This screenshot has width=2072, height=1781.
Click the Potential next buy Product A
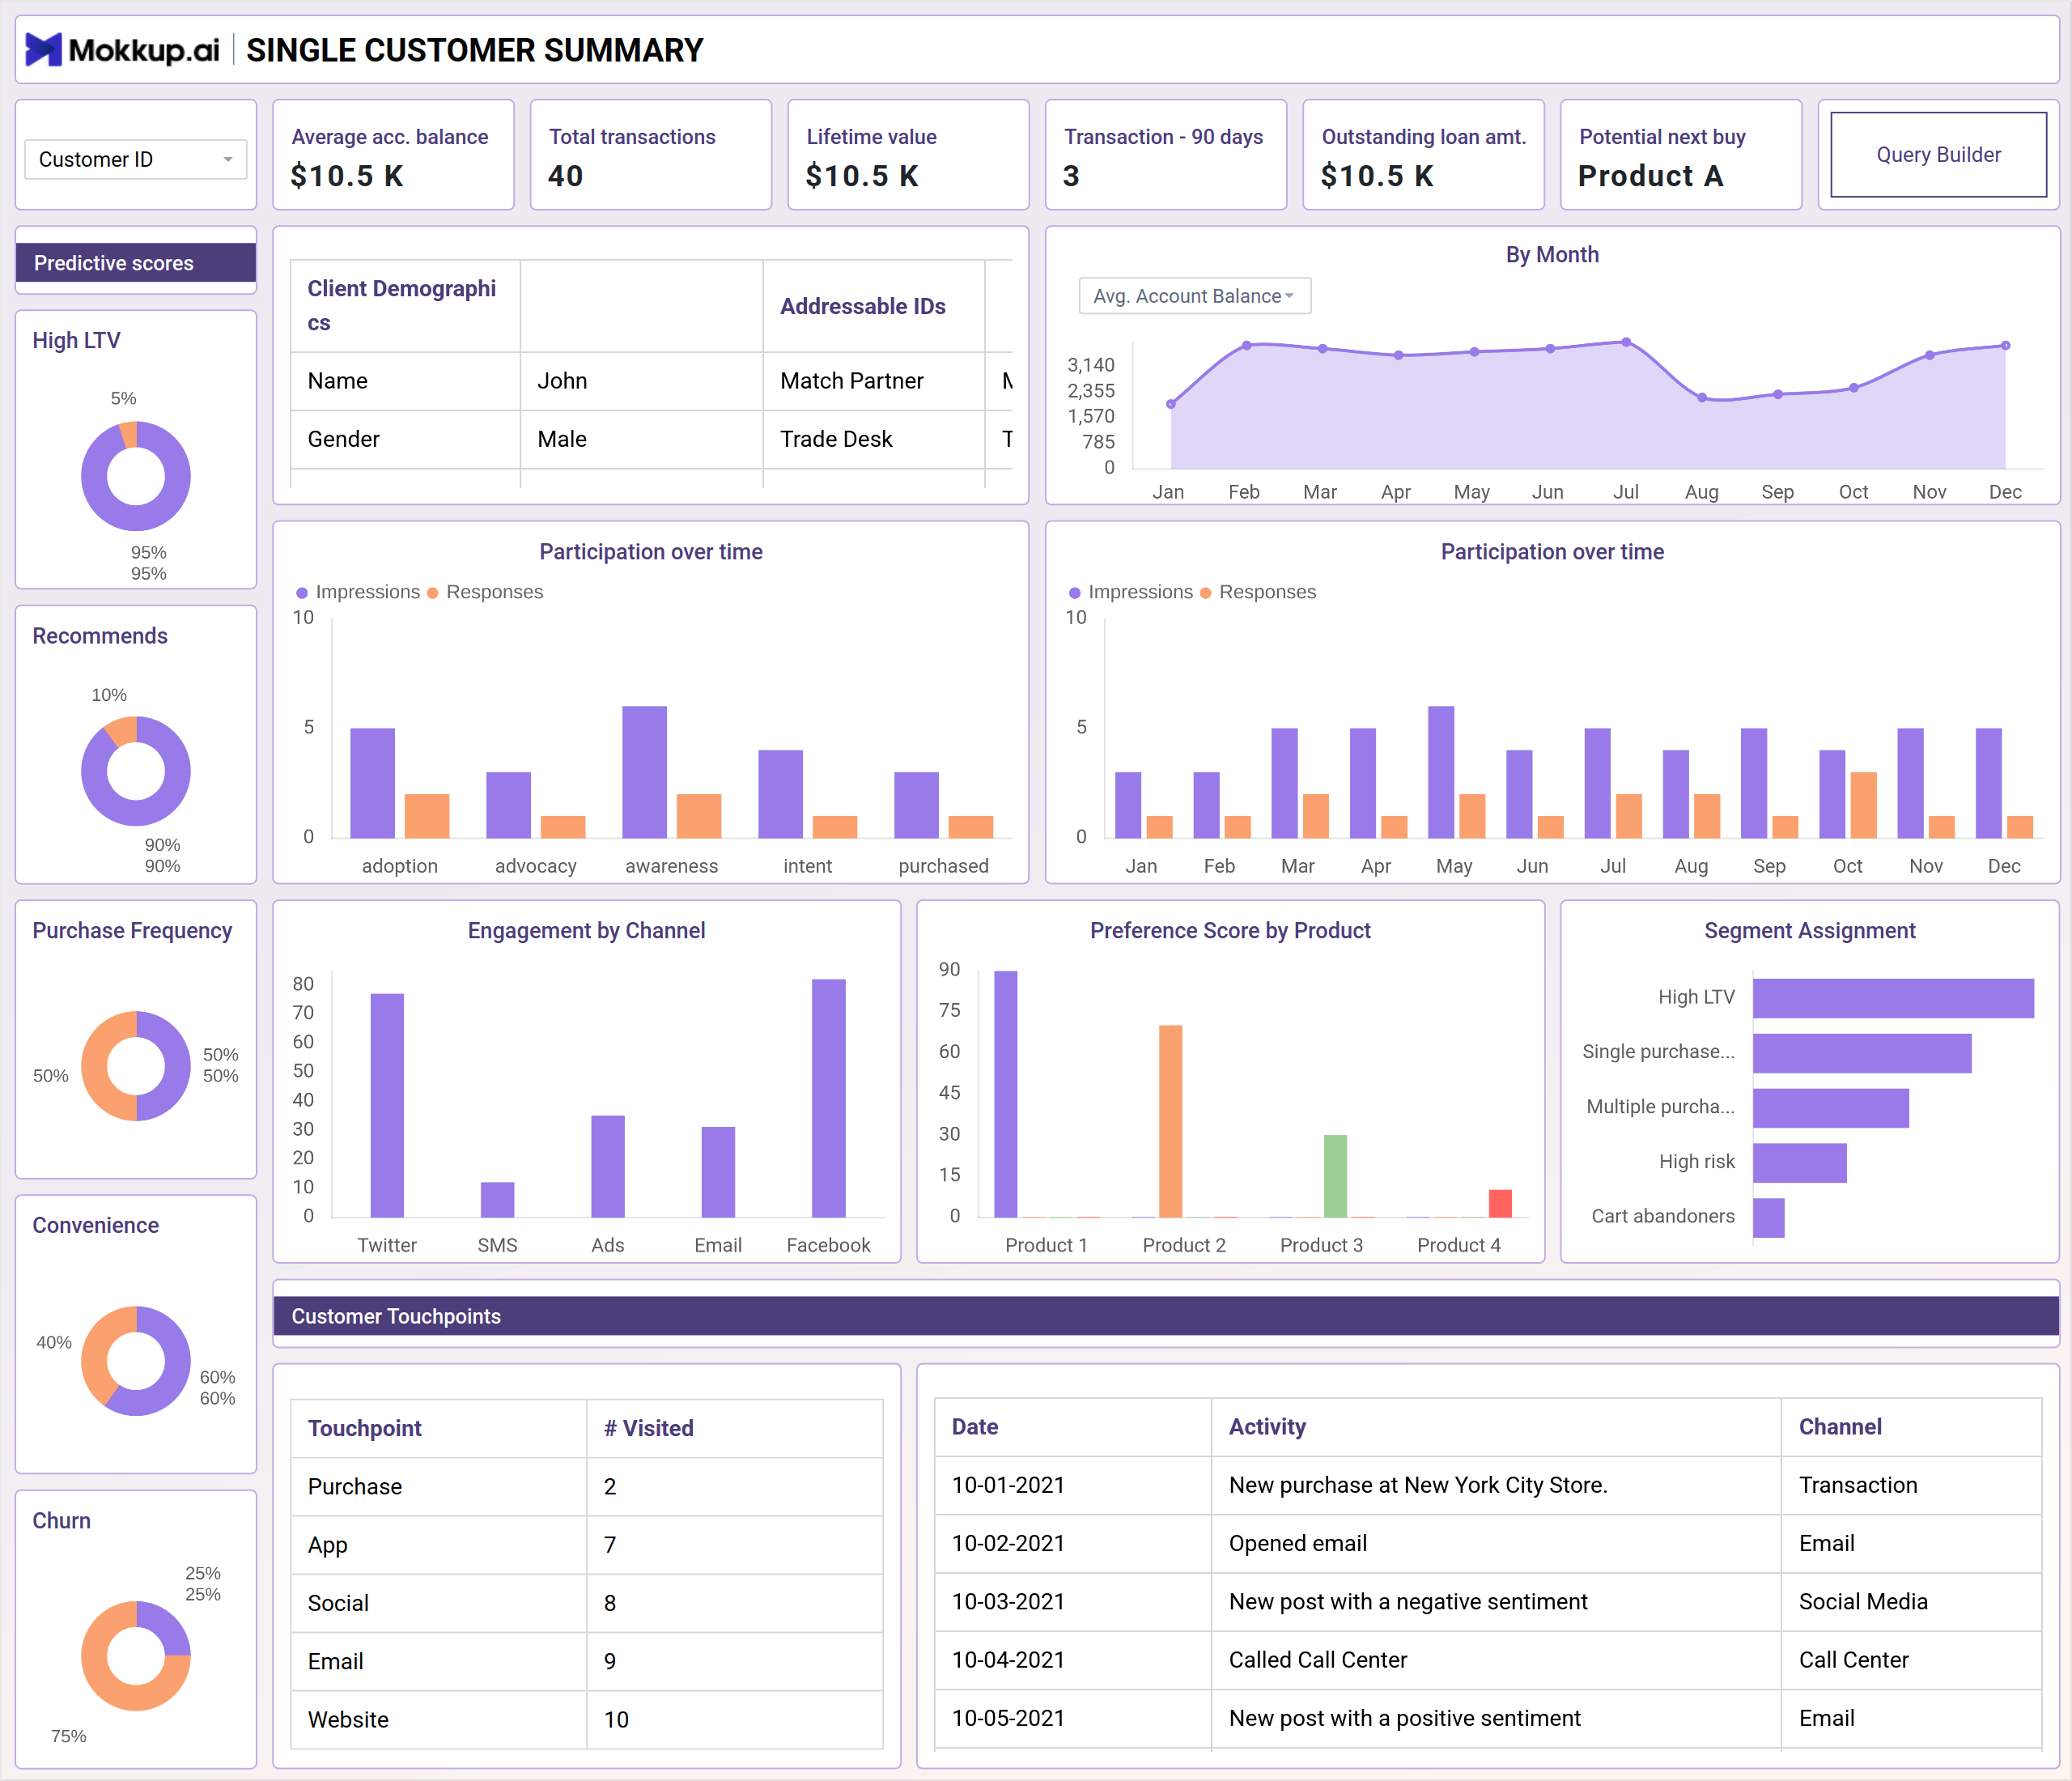[1650, 176]
